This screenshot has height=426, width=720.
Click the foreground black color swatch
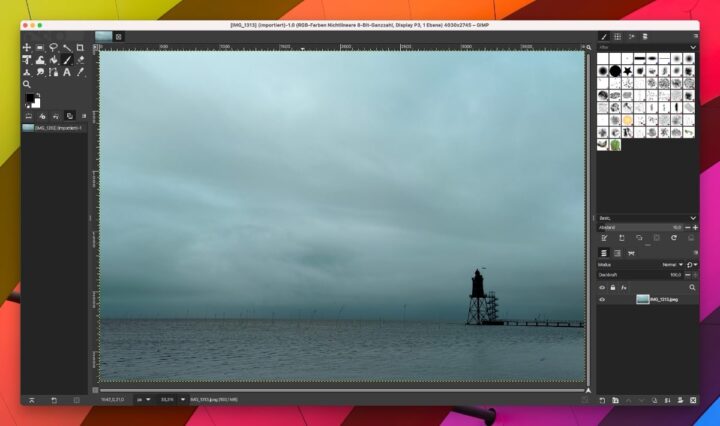click(x=29, y=97)
